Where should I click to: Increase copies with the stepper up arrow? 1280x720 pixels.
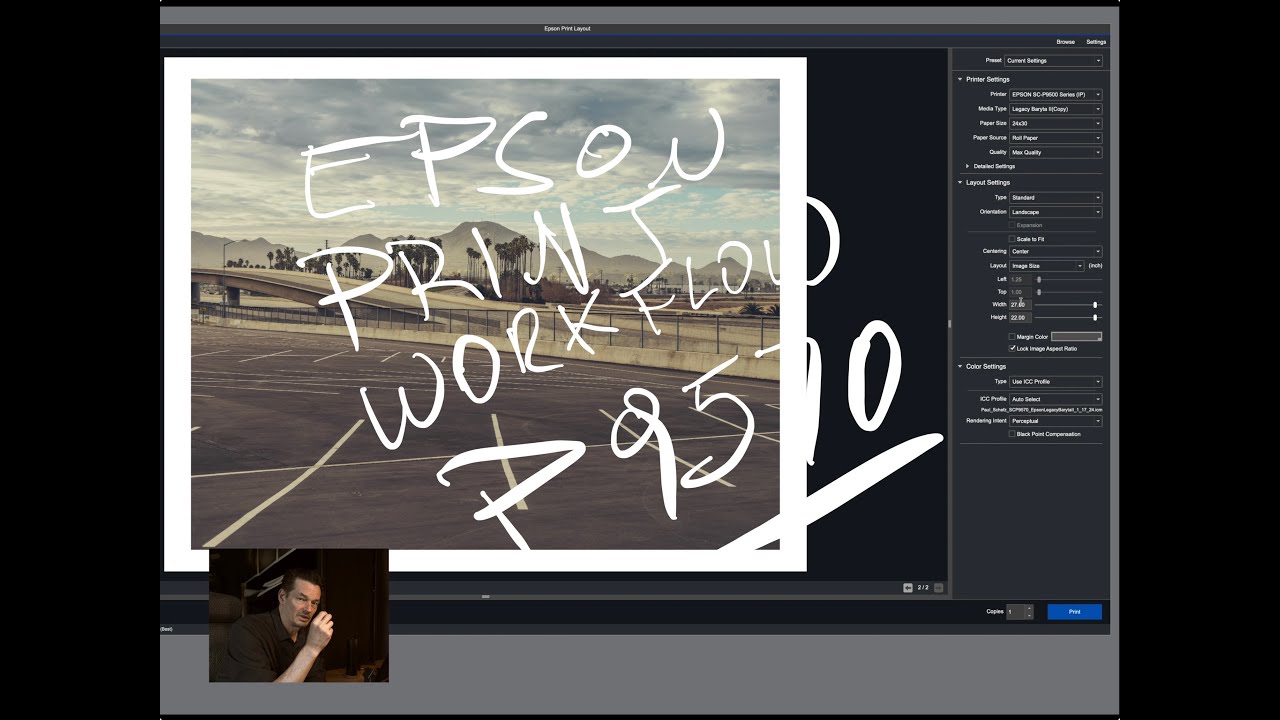tap(1029, 608)
